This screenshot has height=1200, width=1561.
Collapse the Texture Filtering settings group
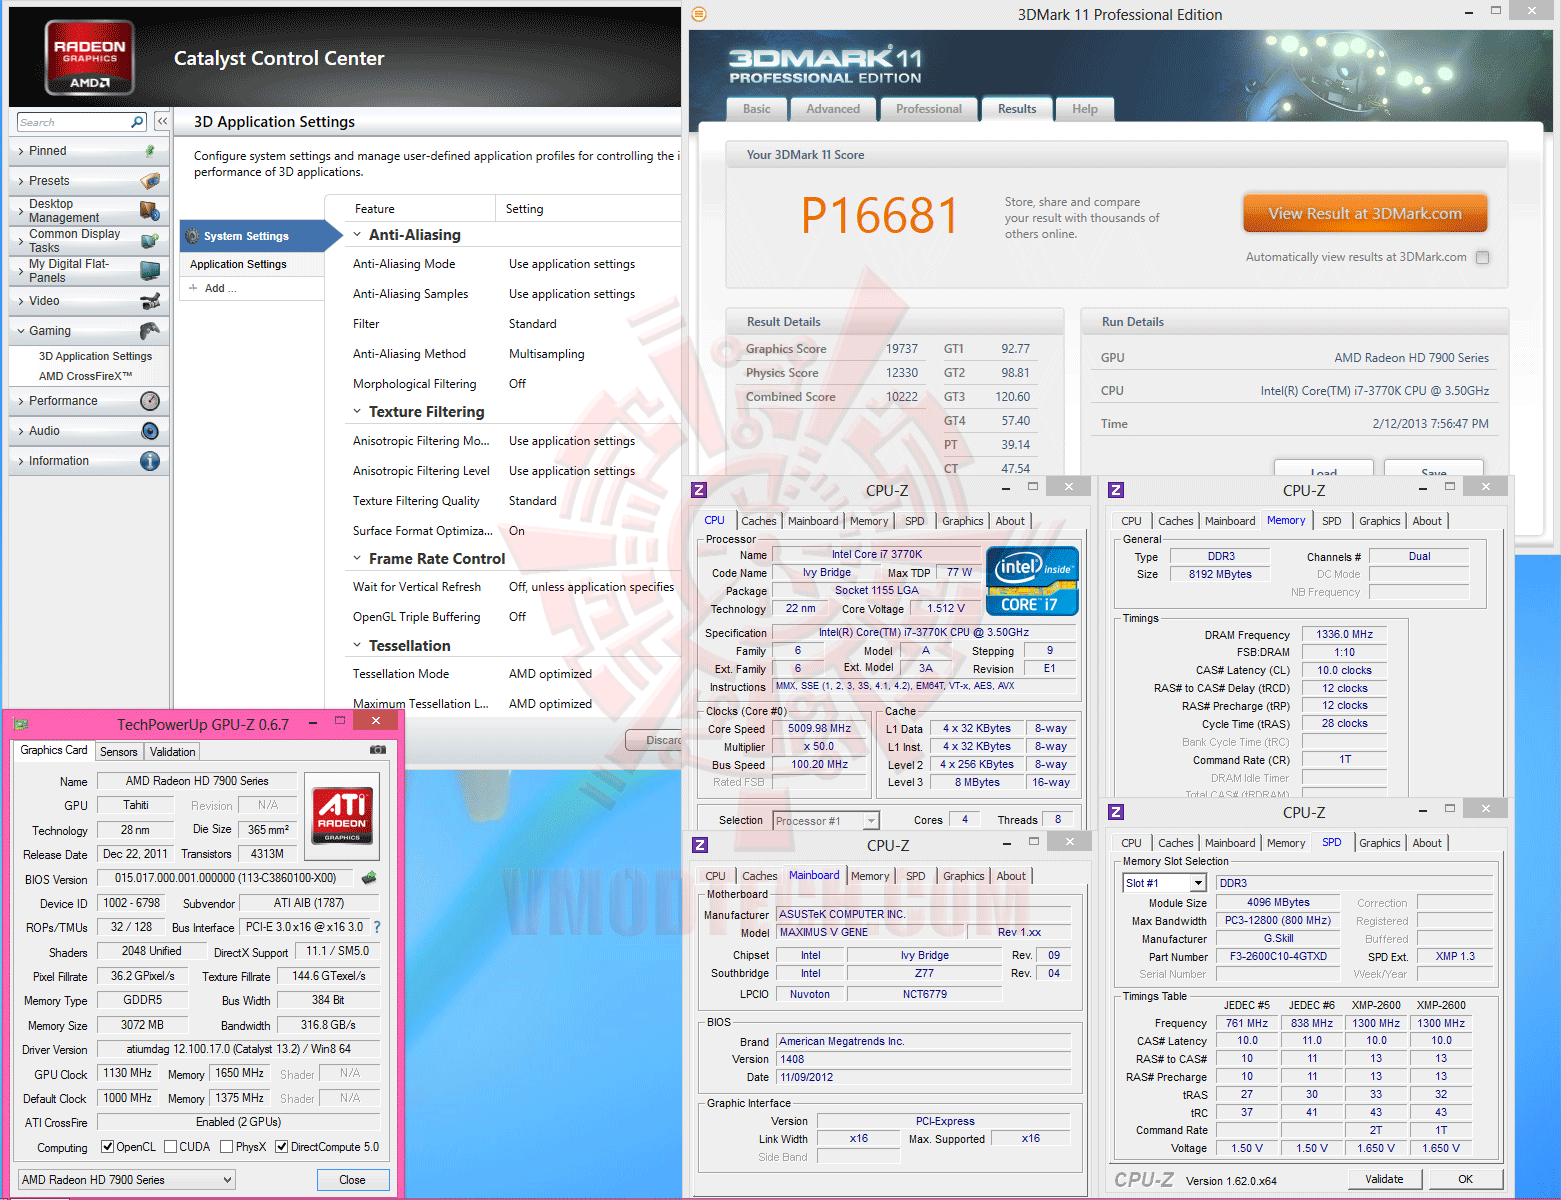(357, 412)
